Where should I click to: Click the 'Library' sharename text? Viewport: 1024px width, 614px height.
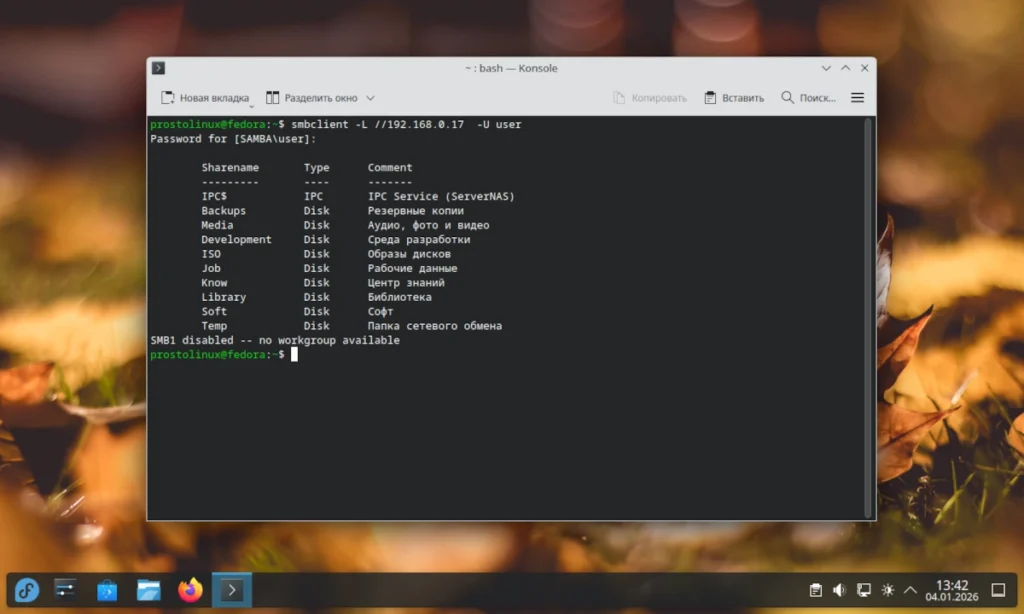(x=223, y=297)
